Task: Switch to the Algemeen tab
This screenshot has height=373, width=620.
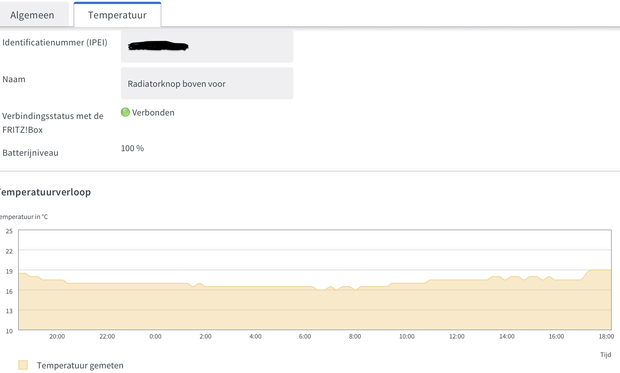Action: (34, 15)
